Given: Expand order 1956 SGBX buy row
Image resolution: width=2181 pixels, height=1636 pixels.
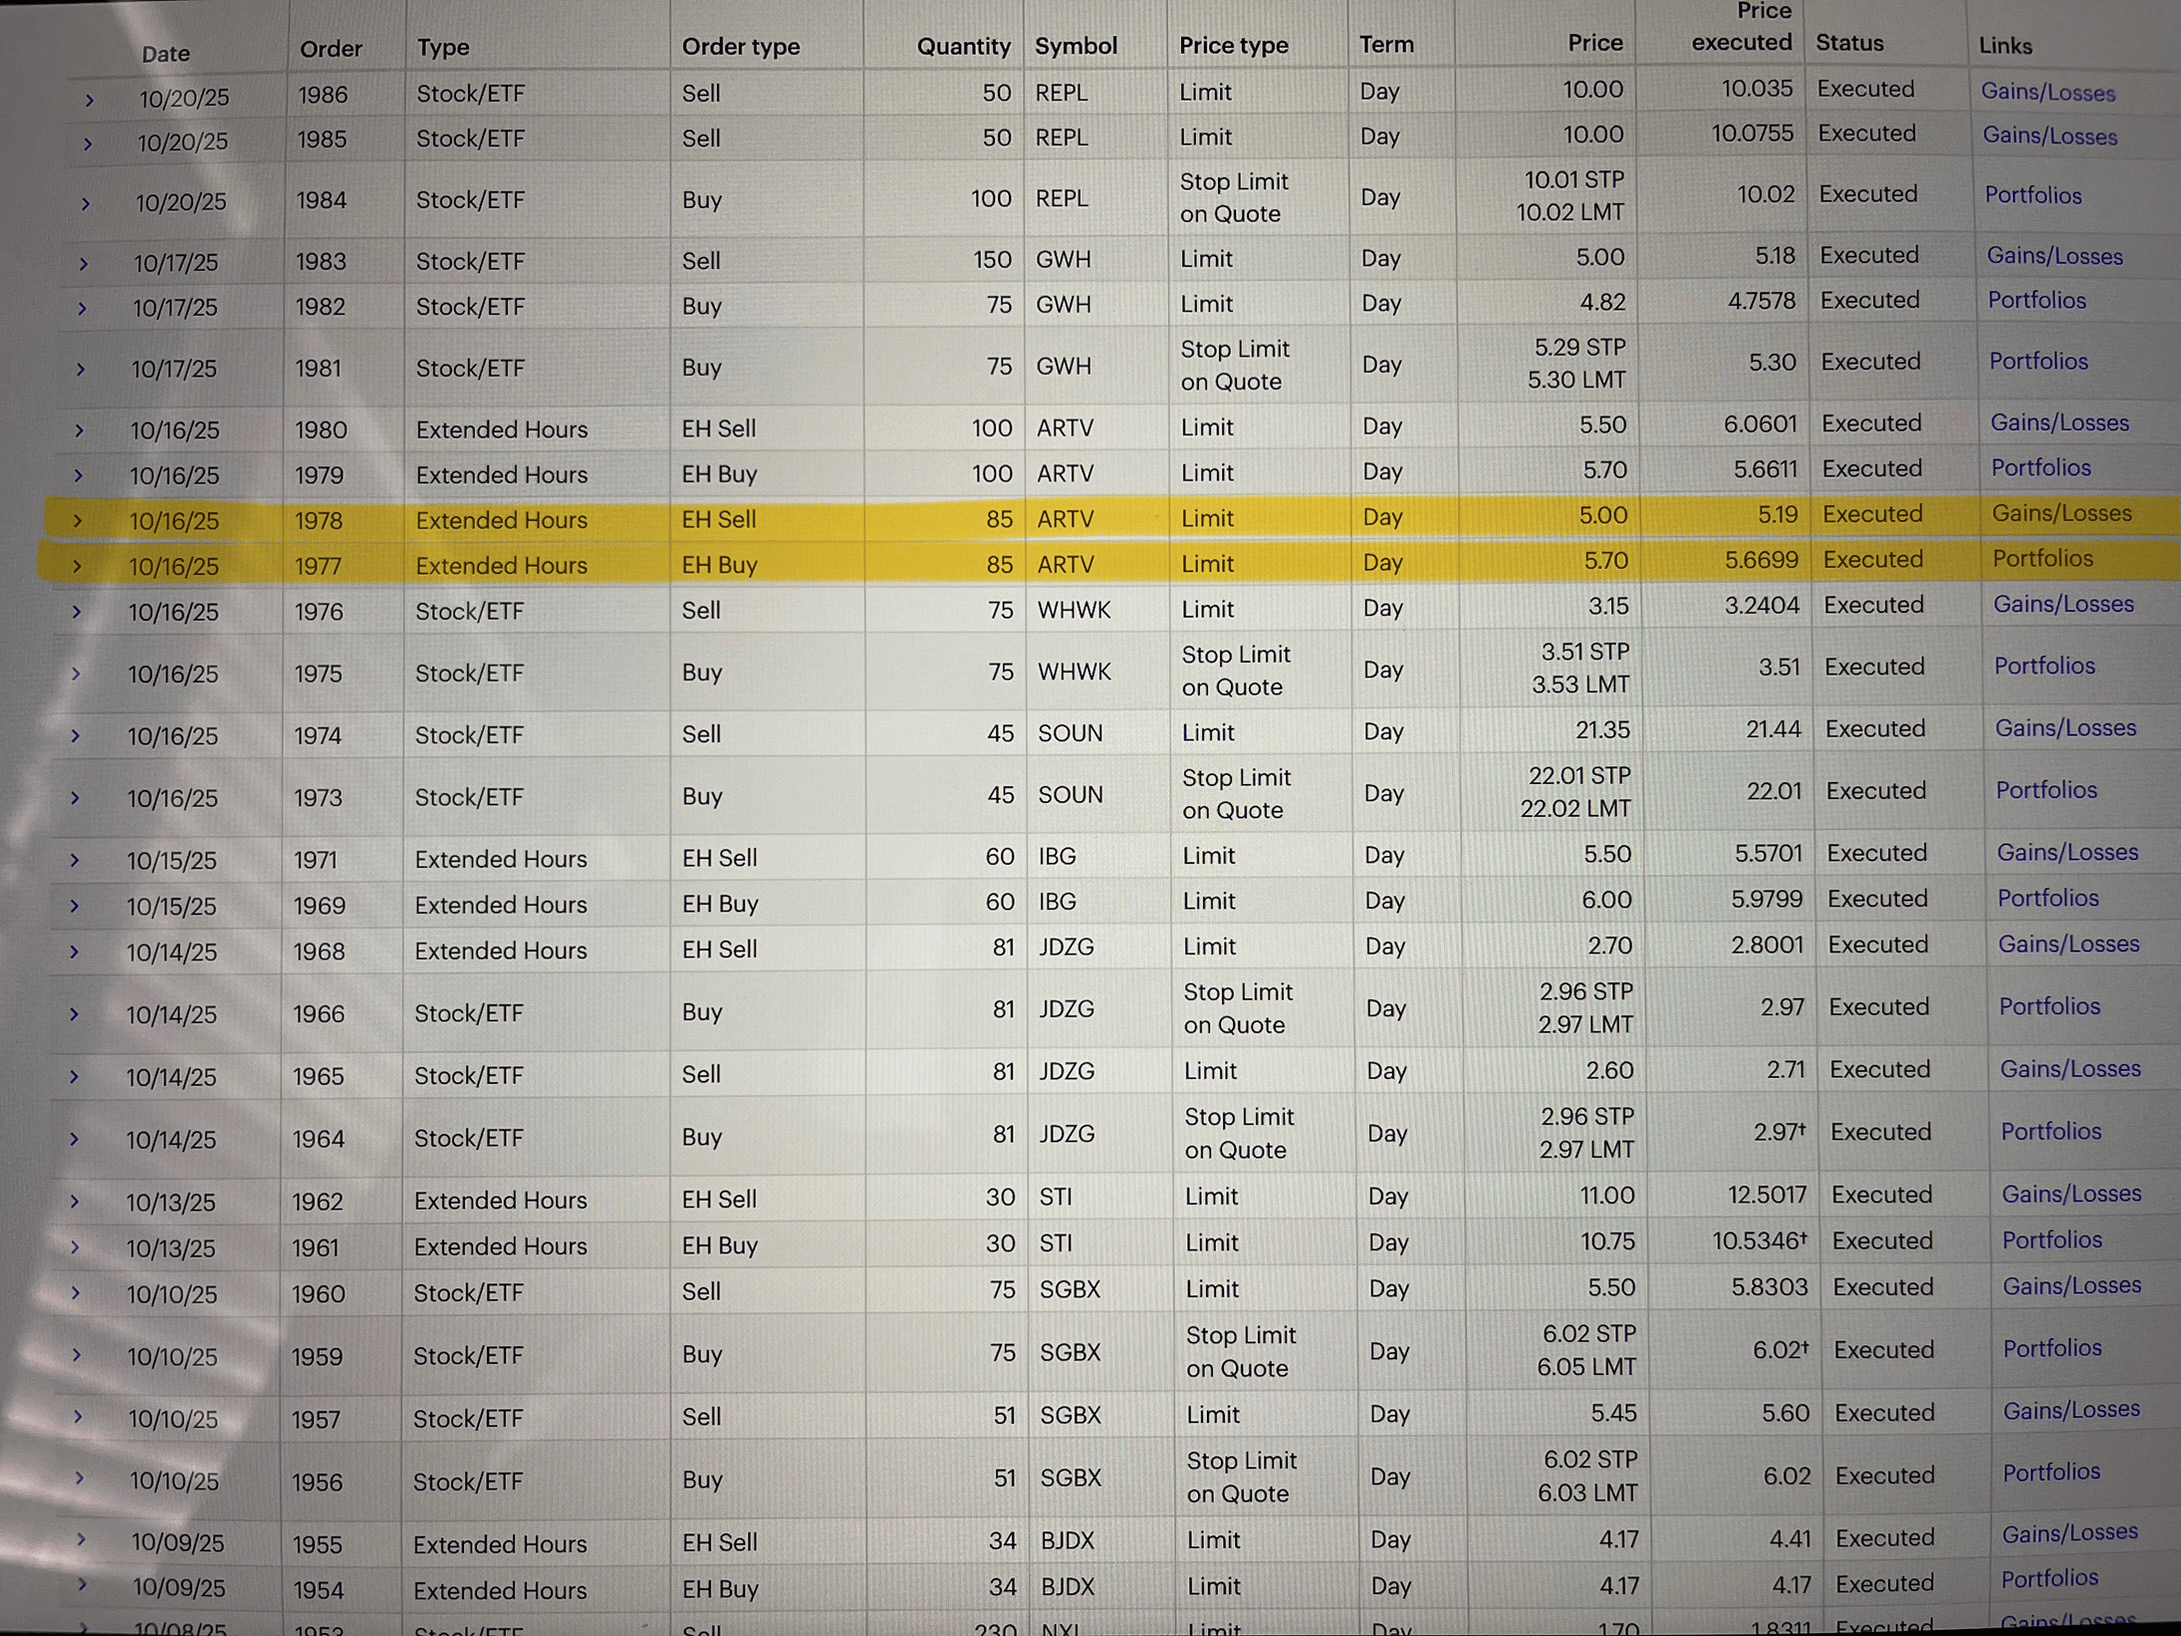Looking at the screenshot, I should 79,1479.
